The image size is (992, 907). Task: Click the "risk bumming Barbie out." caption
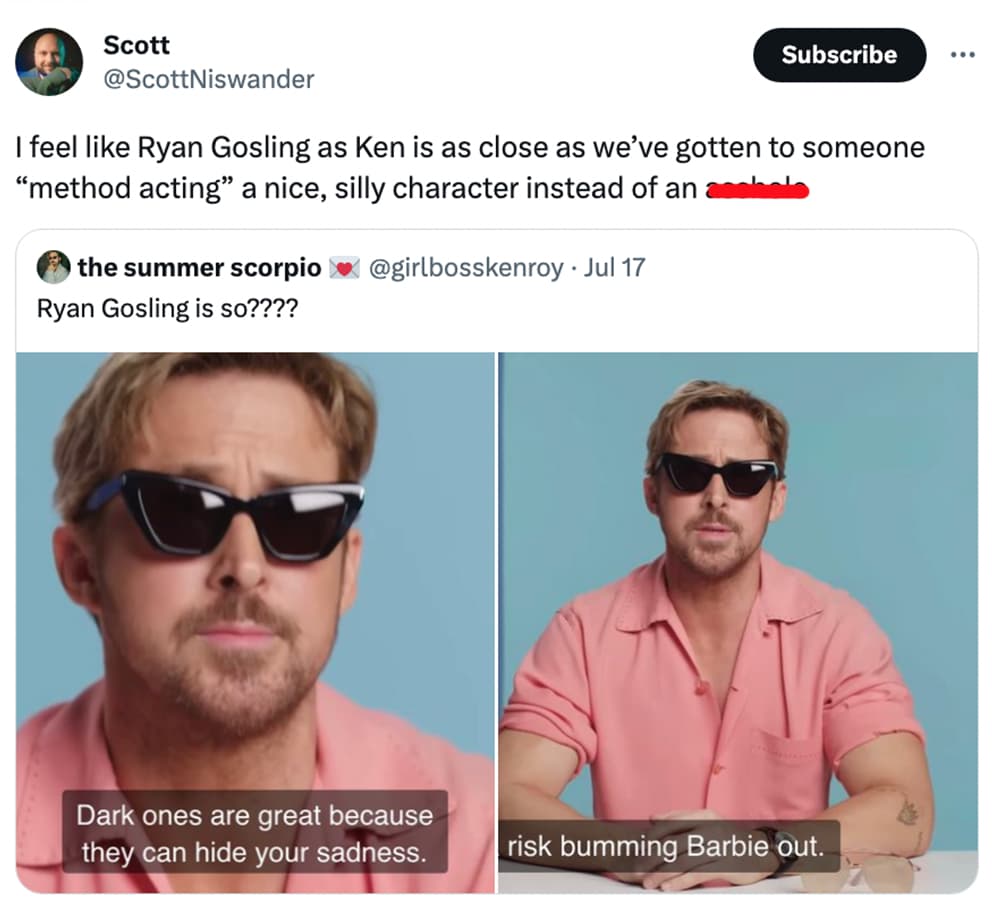click(668, 846)
